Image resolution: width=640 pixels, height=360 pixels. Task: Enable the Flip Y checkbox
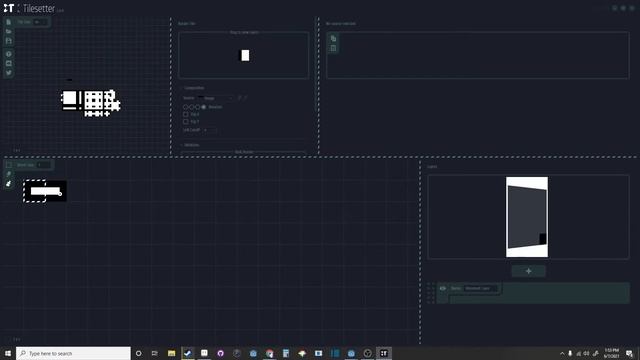[x=186, y=122]
